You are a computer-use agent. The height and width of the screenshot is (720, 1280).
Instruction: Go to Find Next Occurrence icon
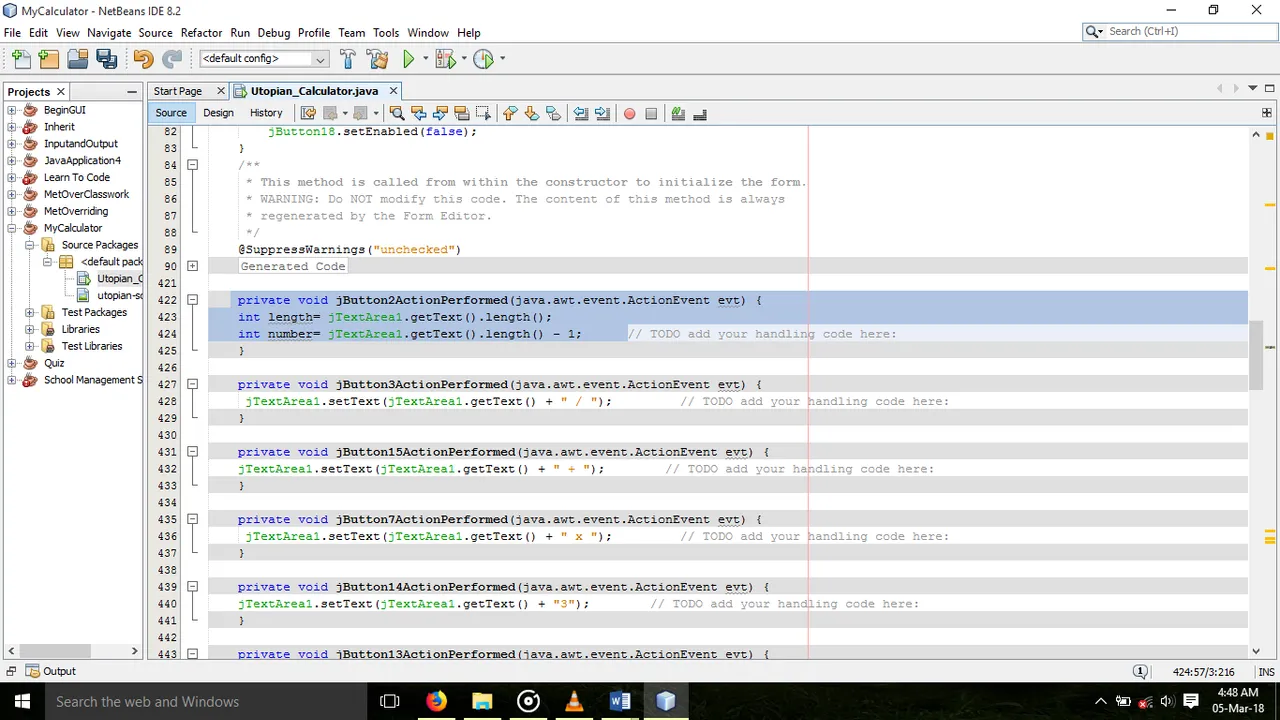pos(440,113)
